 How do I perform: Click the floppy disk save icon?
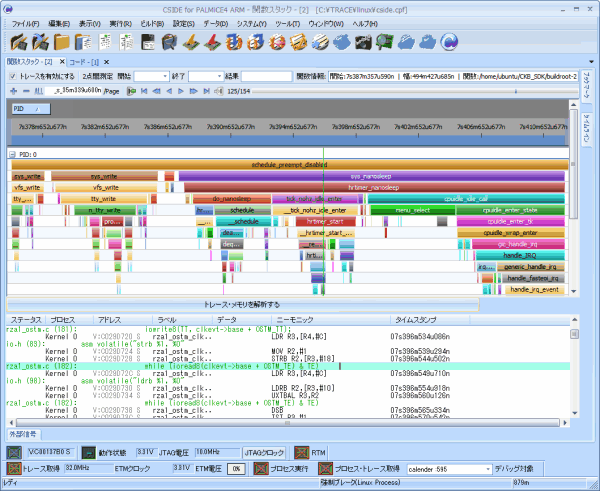pyautogui.click(x=148, y=42)
